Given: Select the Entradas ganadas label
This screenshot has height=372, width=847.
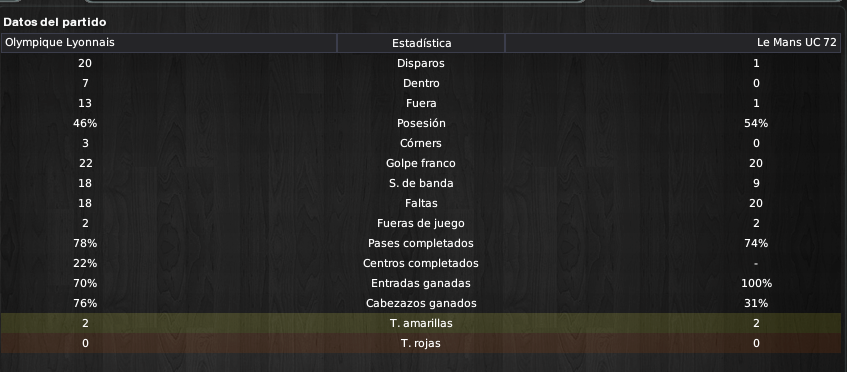Looking at the screenshot, I should click(x=421, y=283).
